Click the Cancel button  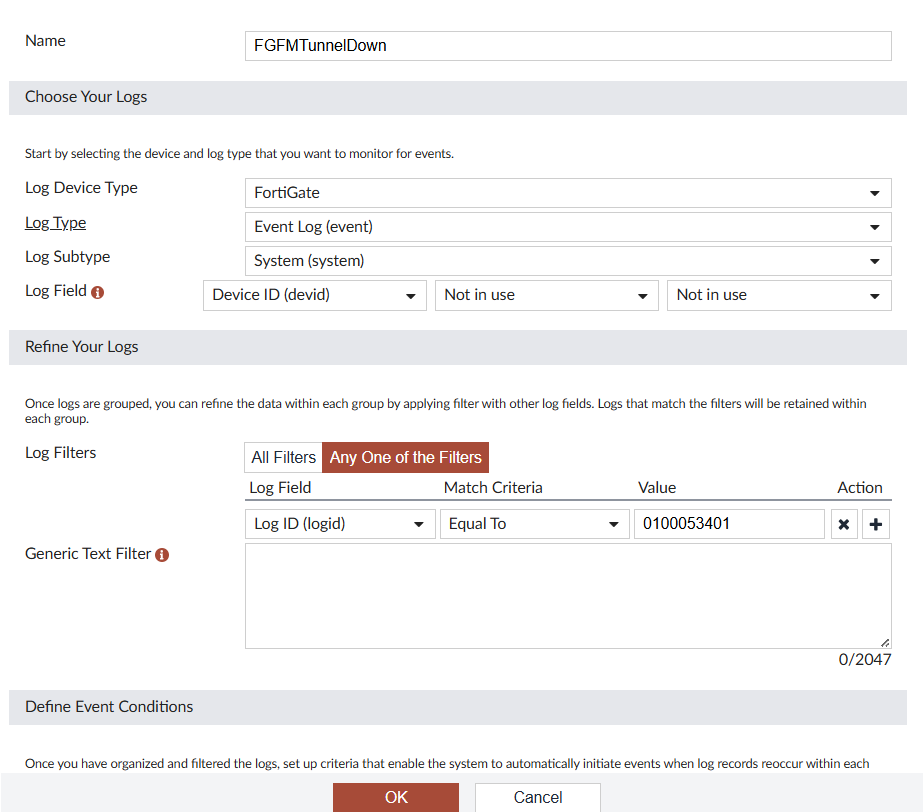(538, 797)
